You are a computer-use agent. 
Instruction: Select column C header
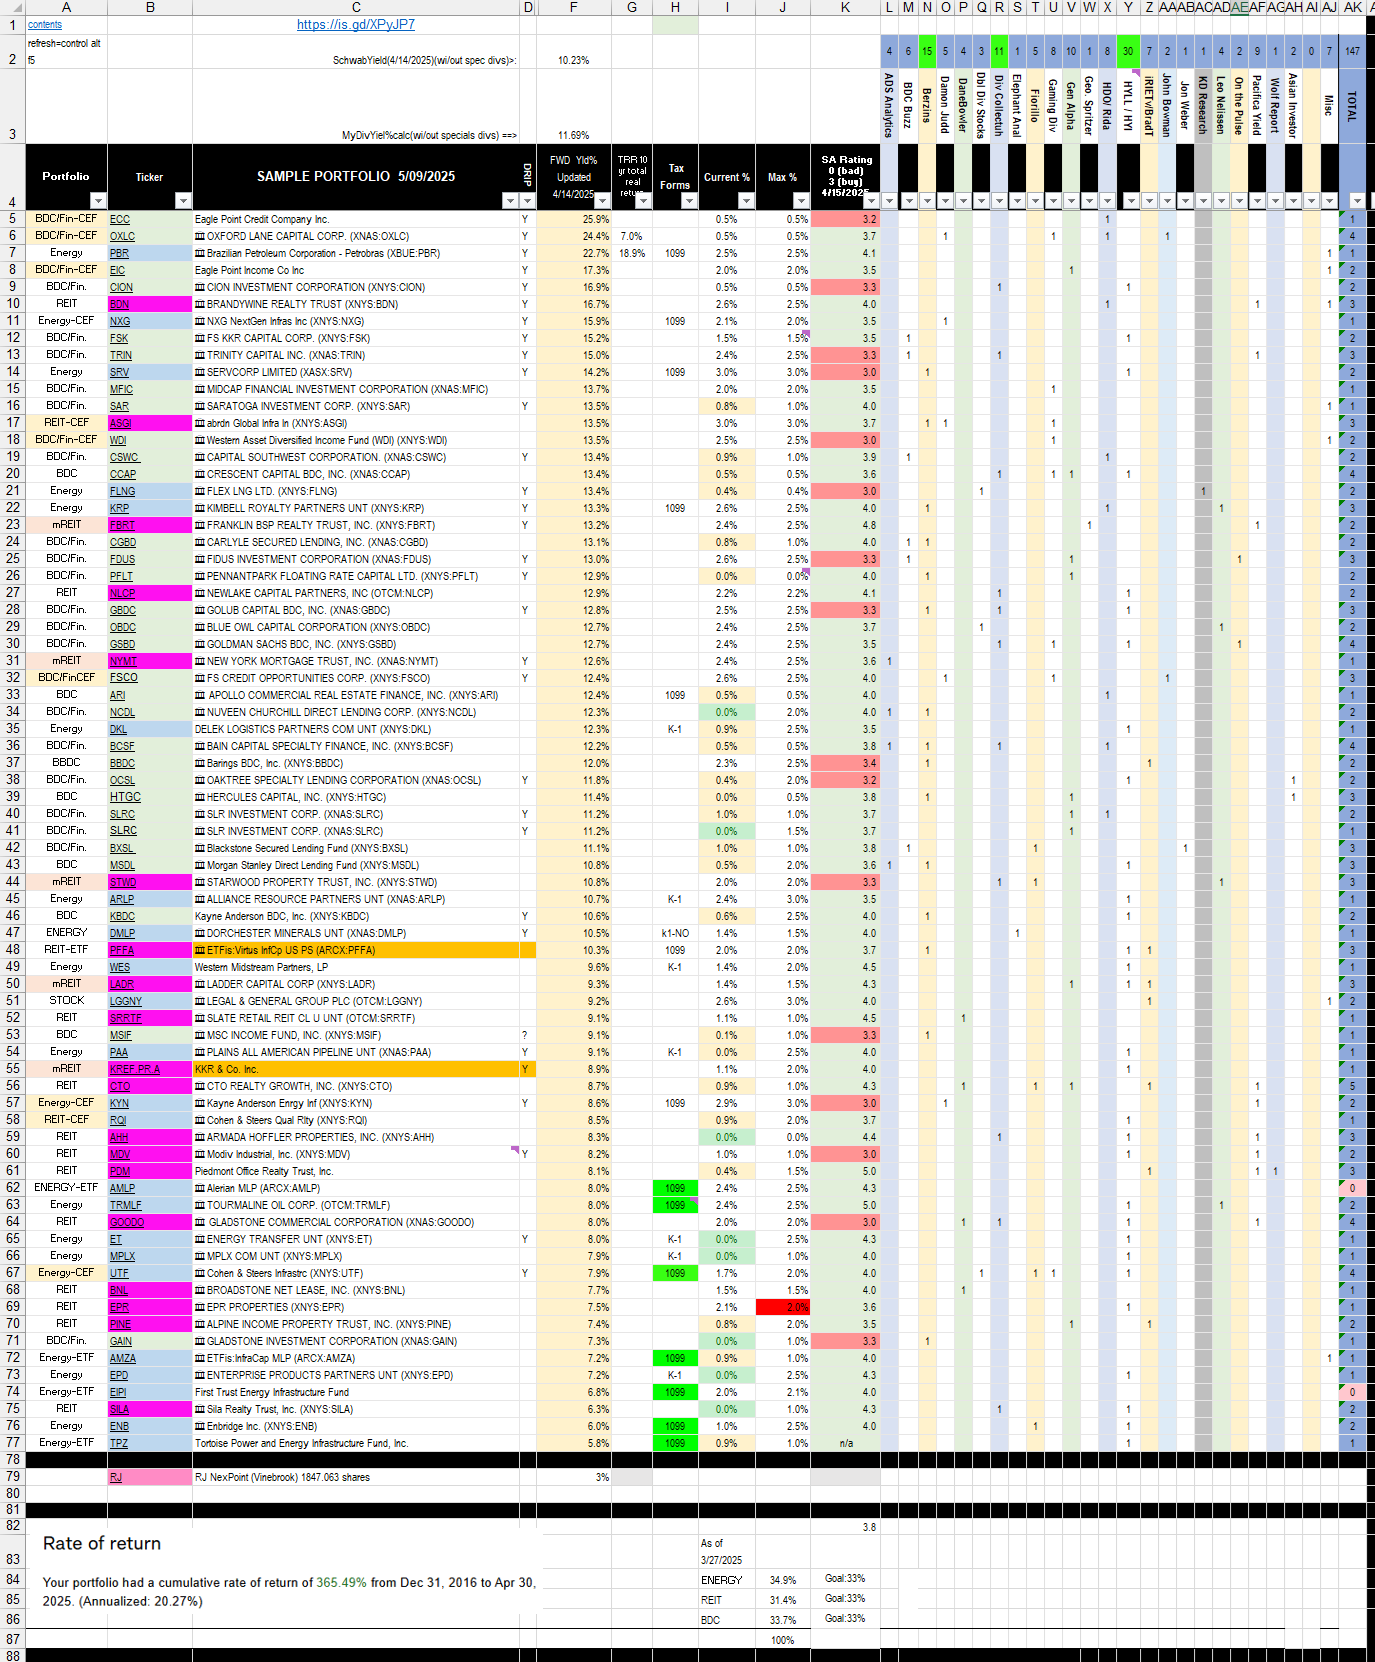pyautogui.click(x=356, y=8)
